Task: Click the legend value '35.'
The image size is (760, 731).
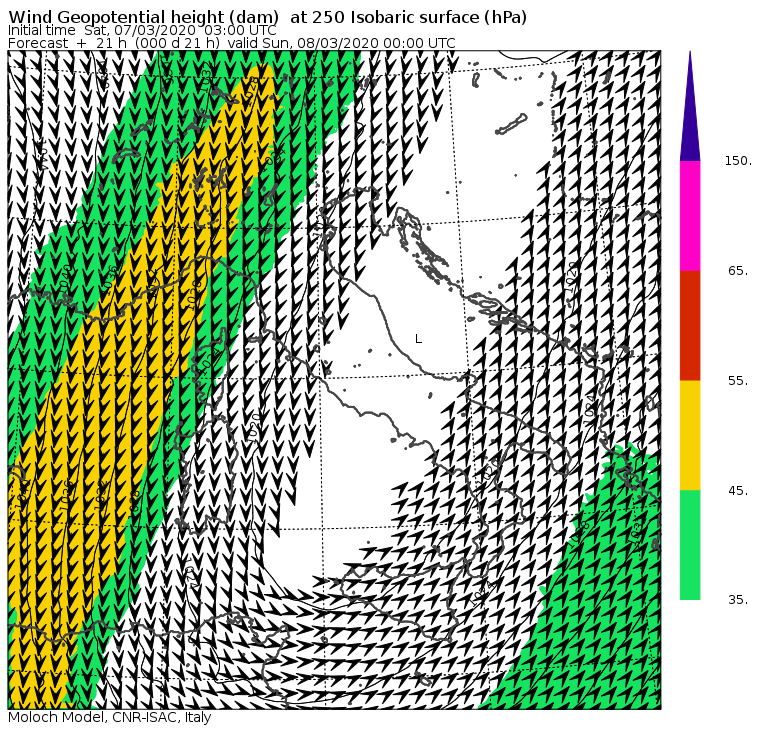Action: (739, 600)
